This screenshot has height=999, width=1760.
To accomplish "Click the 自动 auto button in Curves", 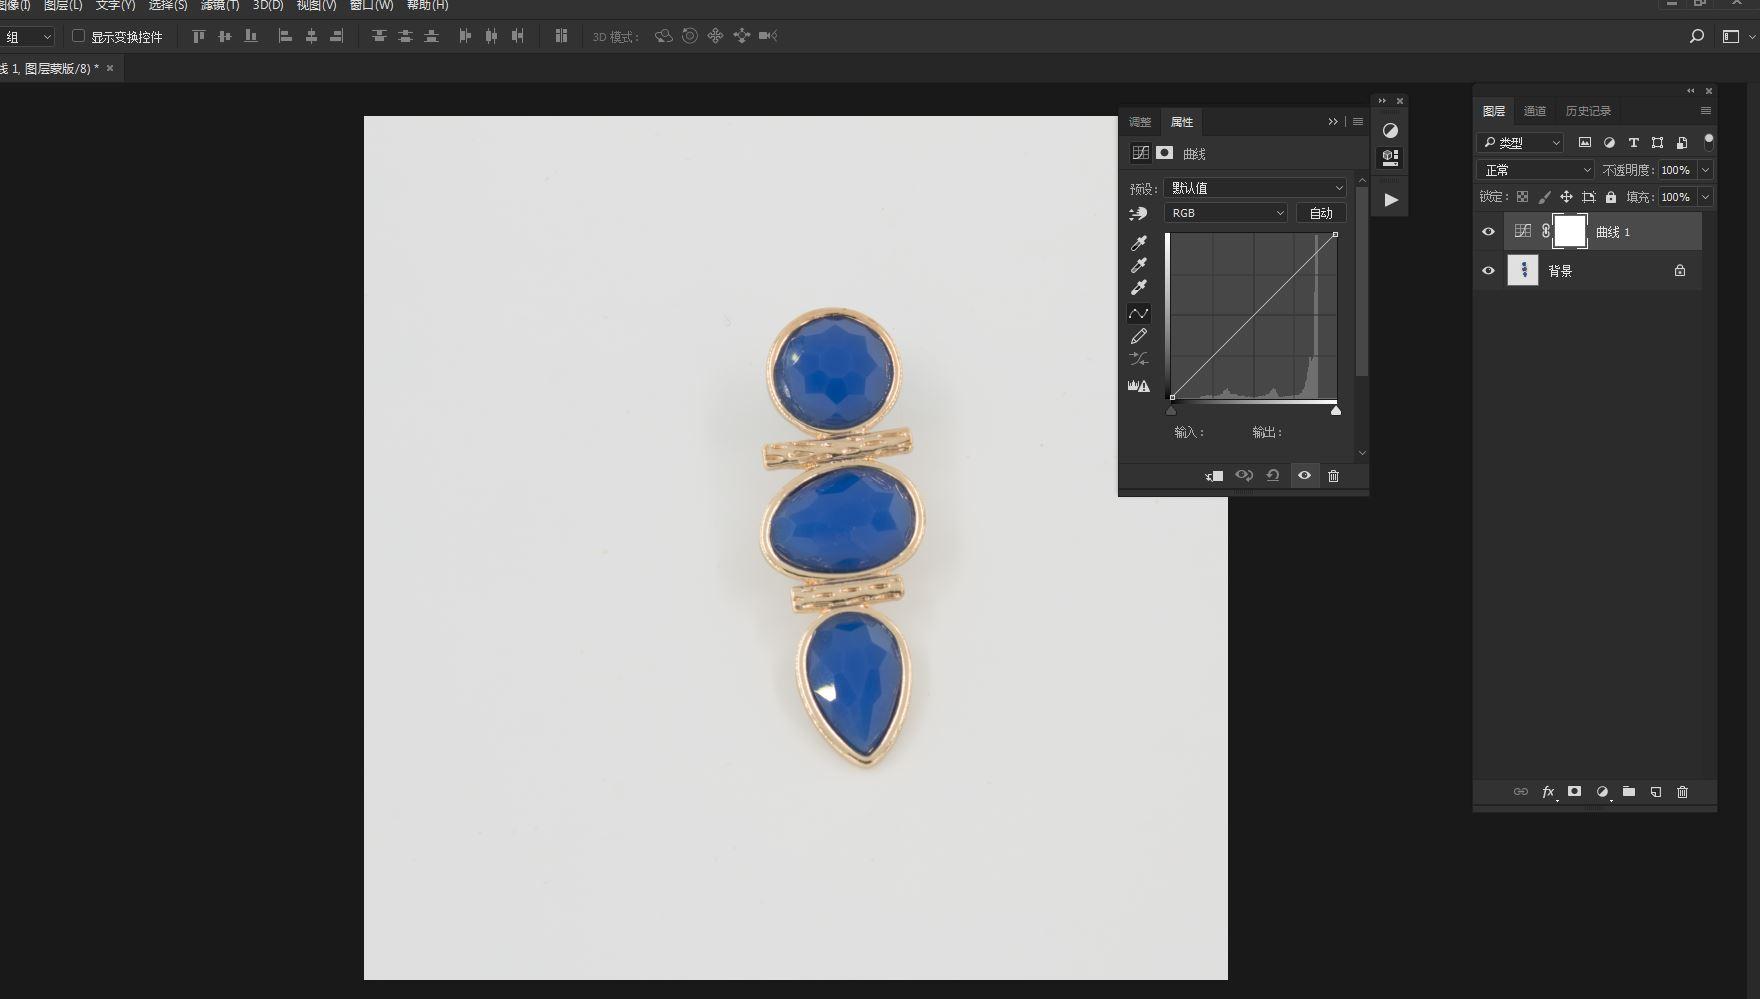I will (1321, 213).
